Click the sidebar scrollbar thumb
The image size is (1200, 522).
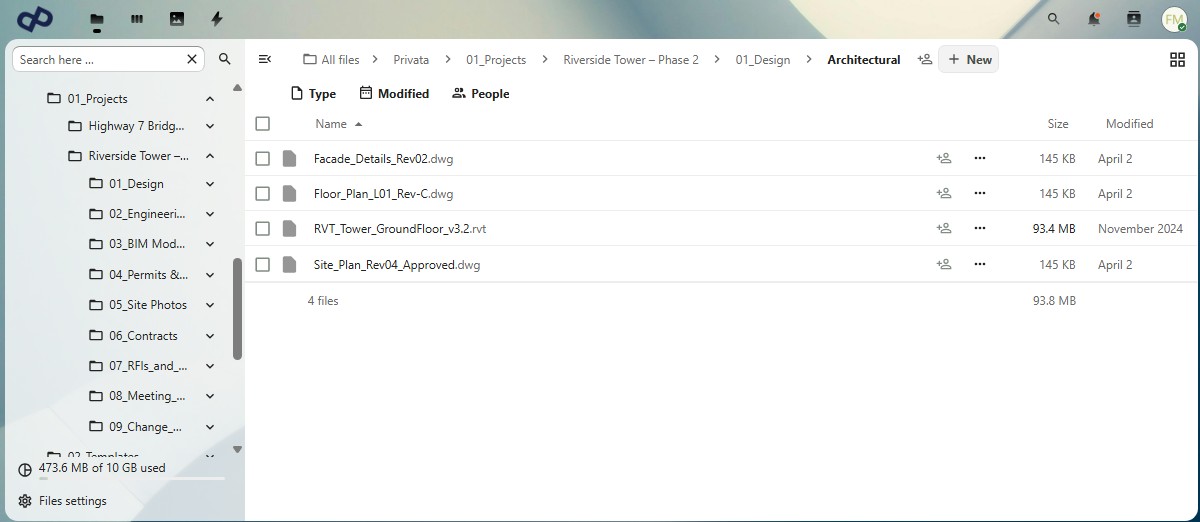(x=237, y=309)
